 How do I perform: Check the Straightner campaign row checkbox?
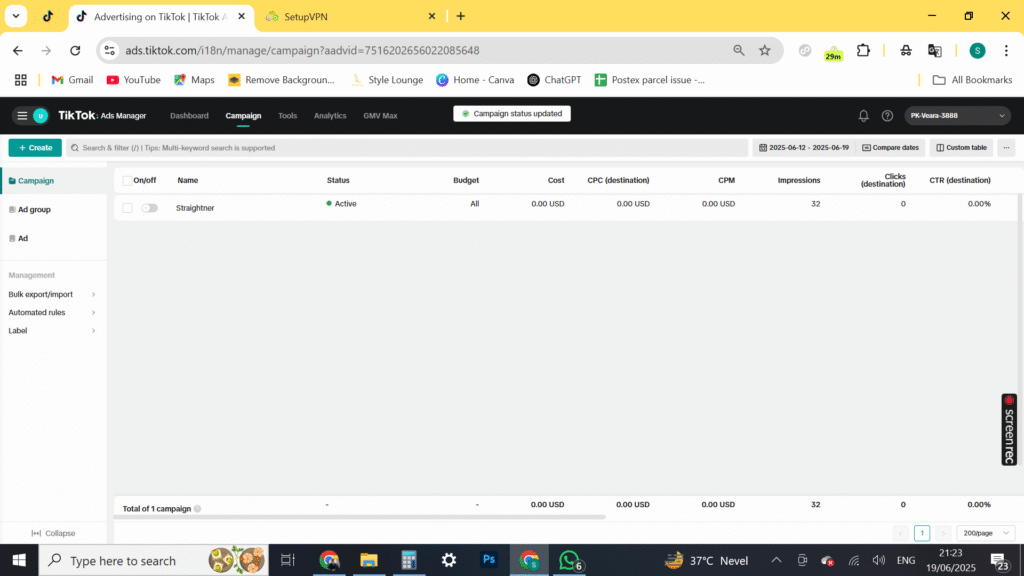tap(127, 208)
